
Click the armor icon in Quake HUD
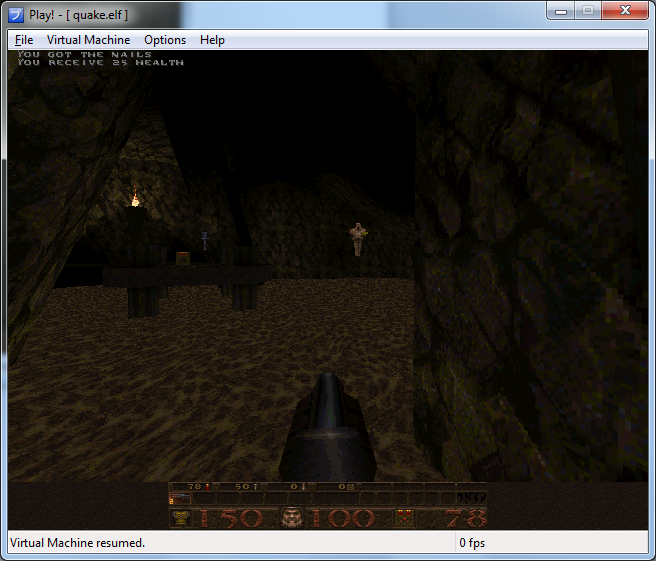coord(180,518)
